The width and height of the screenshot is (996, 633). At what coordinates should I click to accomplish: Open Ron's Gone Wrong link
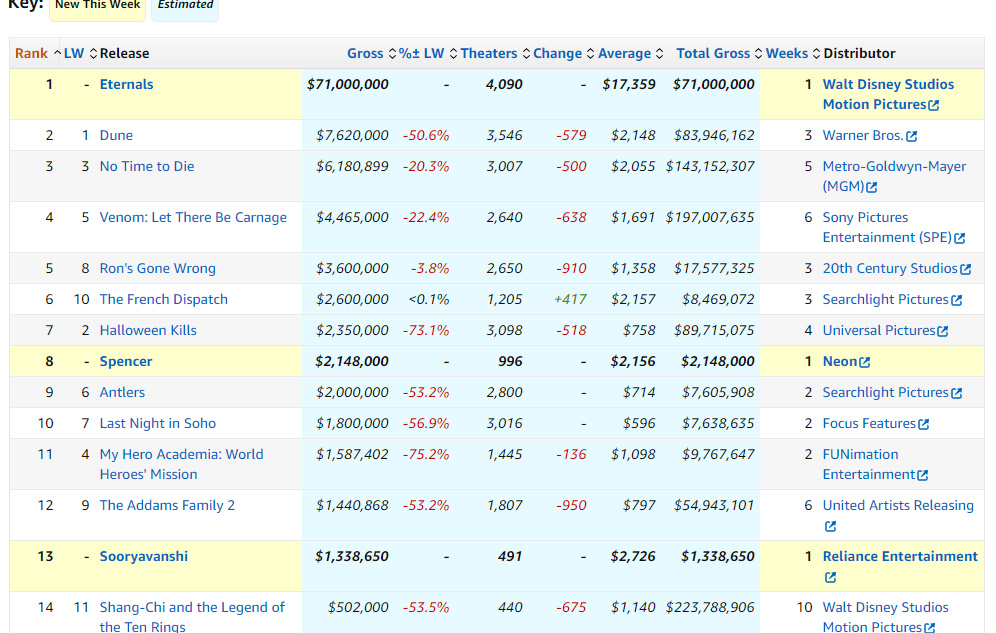pyautogui.click(x=158, y=269)
